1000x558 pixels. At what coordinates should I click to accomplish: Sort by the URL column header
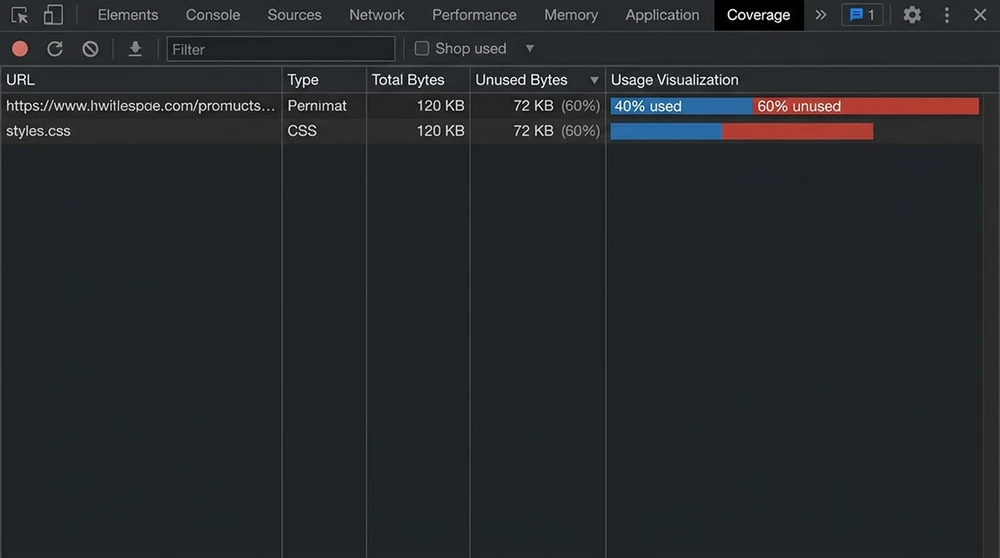coord(141,80)
